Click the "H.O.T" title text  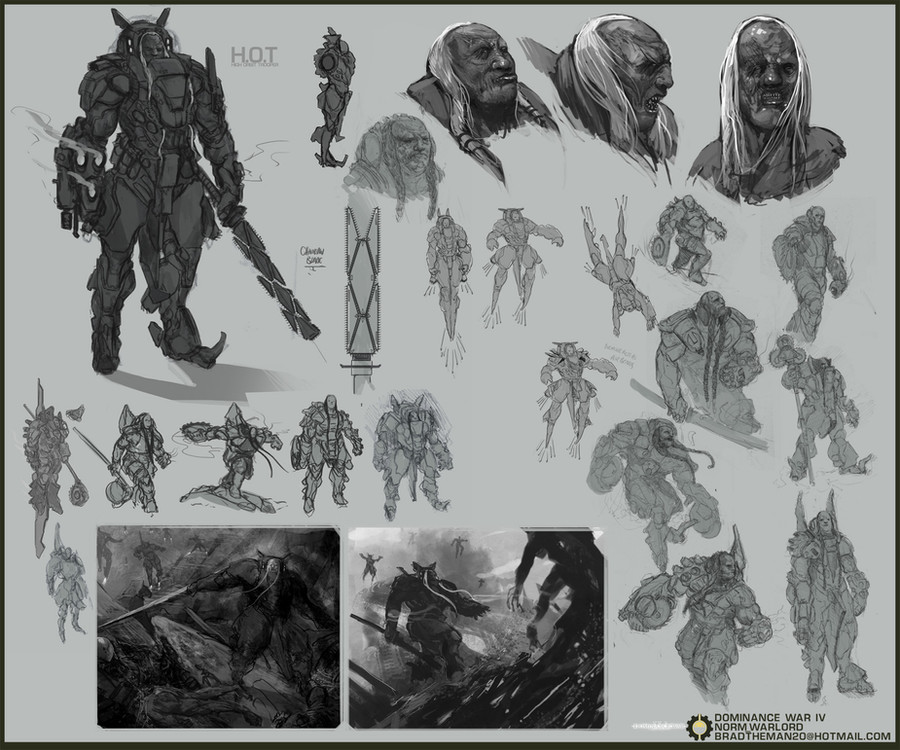[254, 55]
